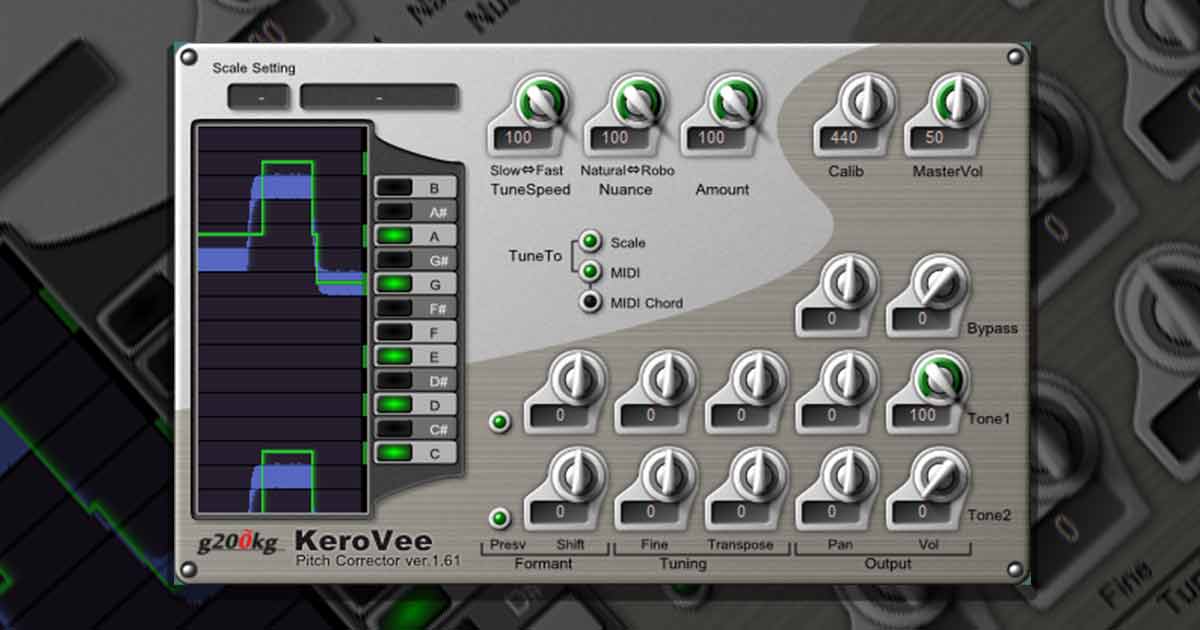The height and width of the screenshot is (630, 1200).
Task: Click the 'Bypass' label
Action: [992, 328]
